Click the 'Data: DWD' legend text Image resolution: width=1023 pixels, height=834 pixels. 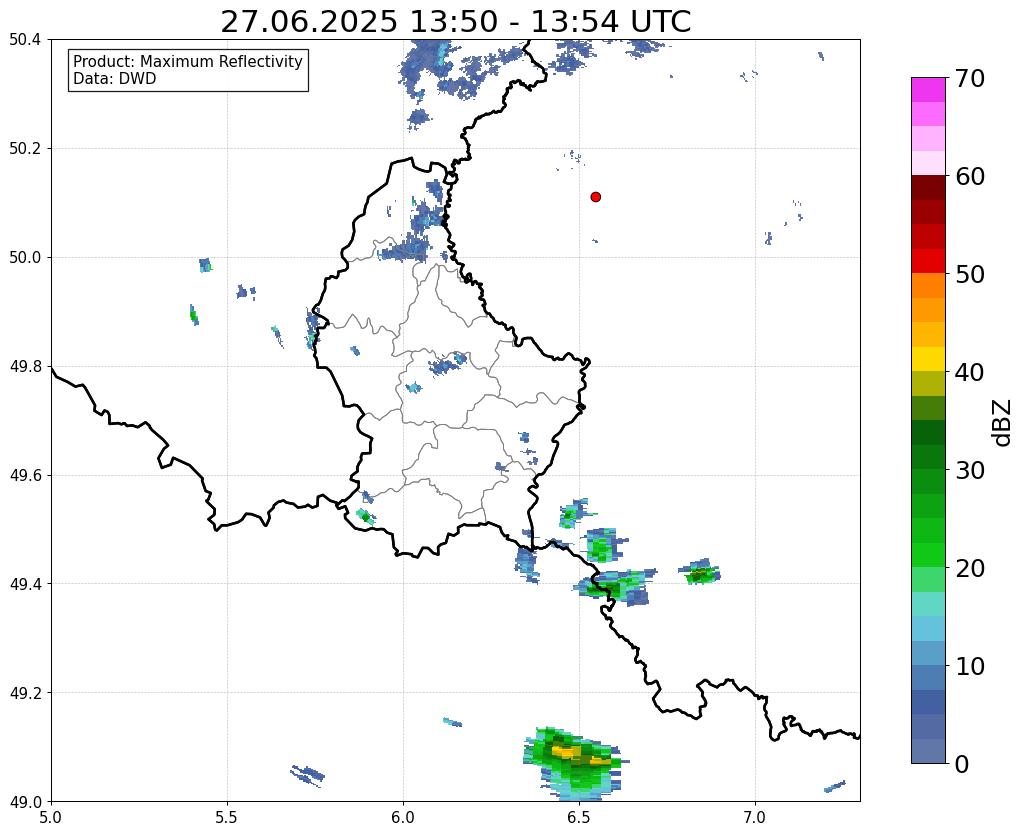coord(114,79)
